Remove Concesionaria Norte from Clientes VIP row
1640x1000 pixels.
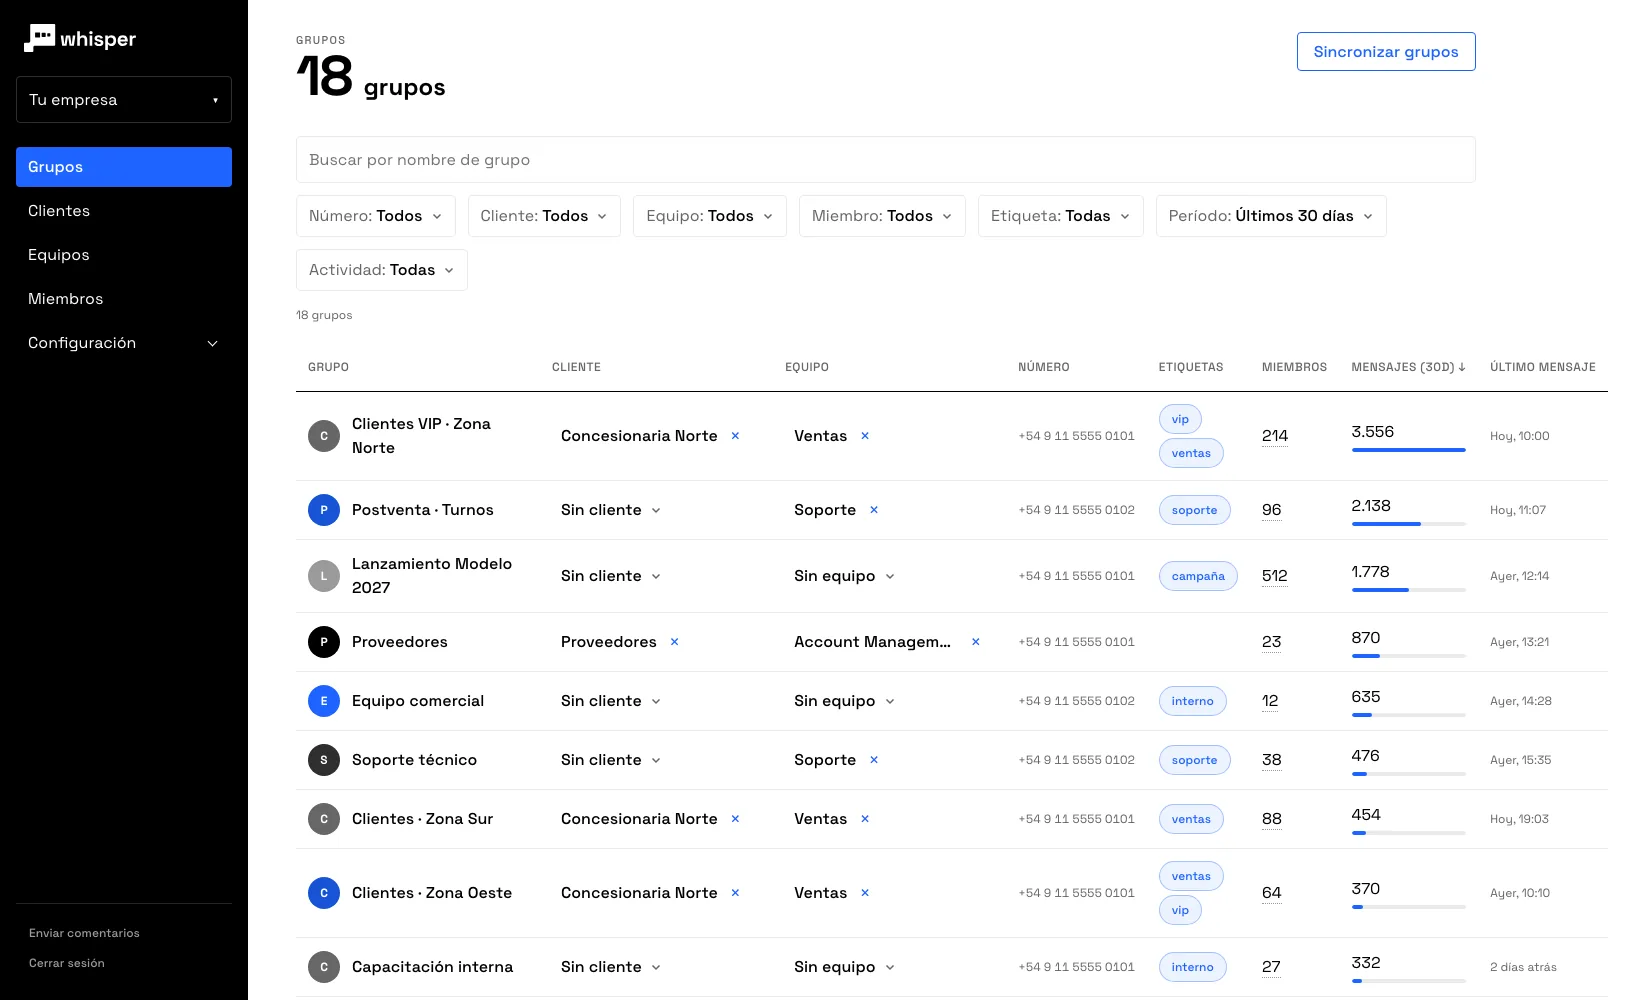735,436
